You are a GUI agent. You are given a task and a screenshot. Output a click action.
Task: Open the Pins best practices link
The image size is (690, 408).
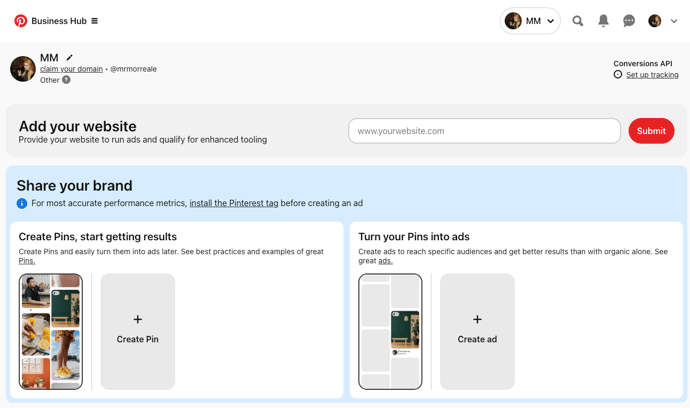tap(27, 261)
